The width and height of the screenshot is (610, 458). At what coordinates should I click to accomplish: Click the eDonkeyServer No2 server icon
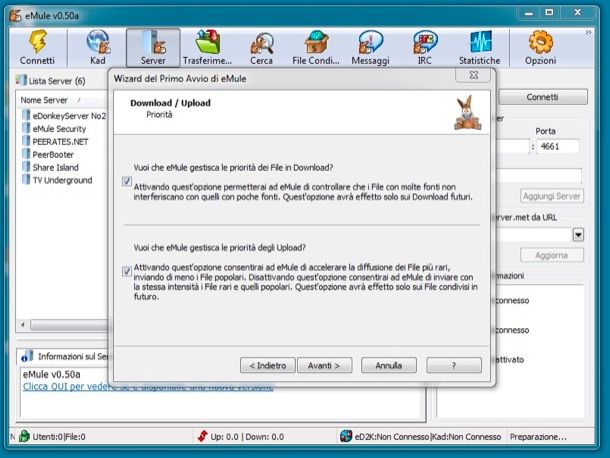coord(26,115)
